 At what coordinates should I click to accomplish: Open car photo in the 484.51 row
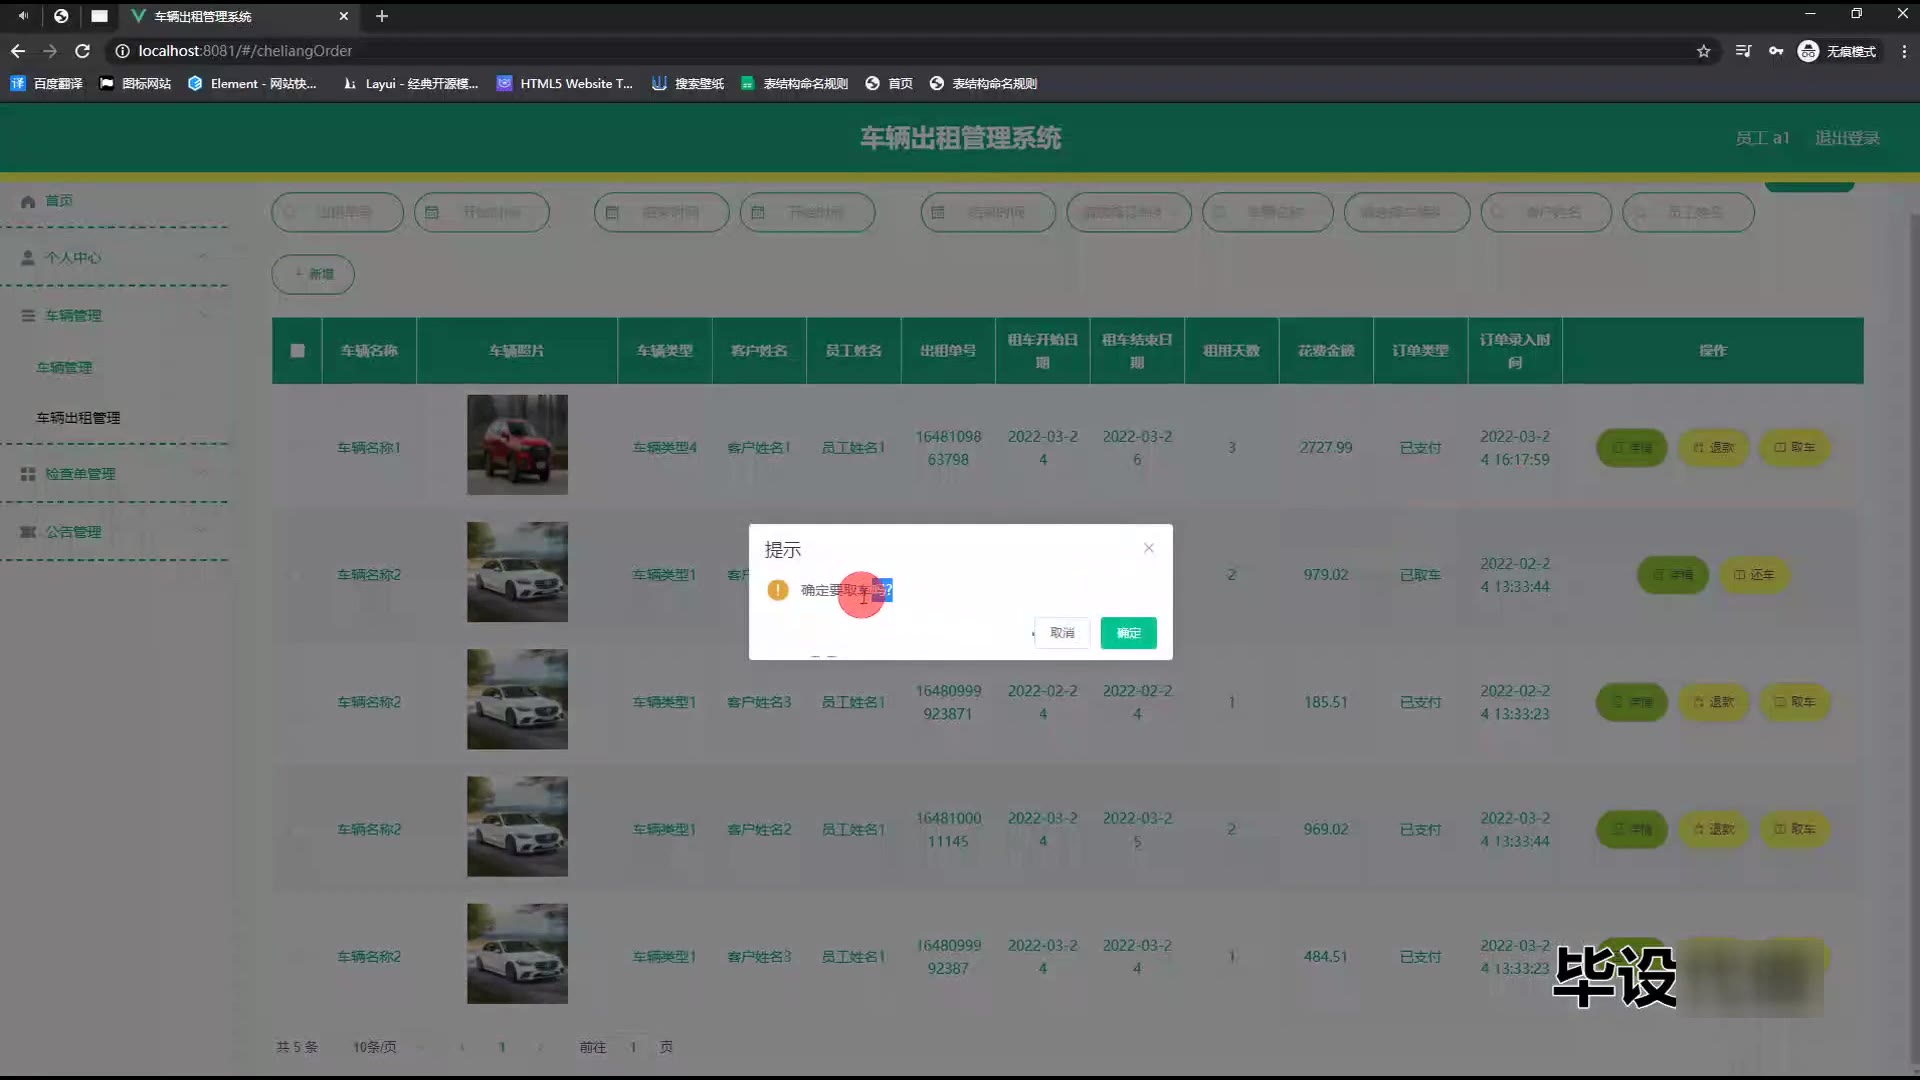(x=517, y=954)
